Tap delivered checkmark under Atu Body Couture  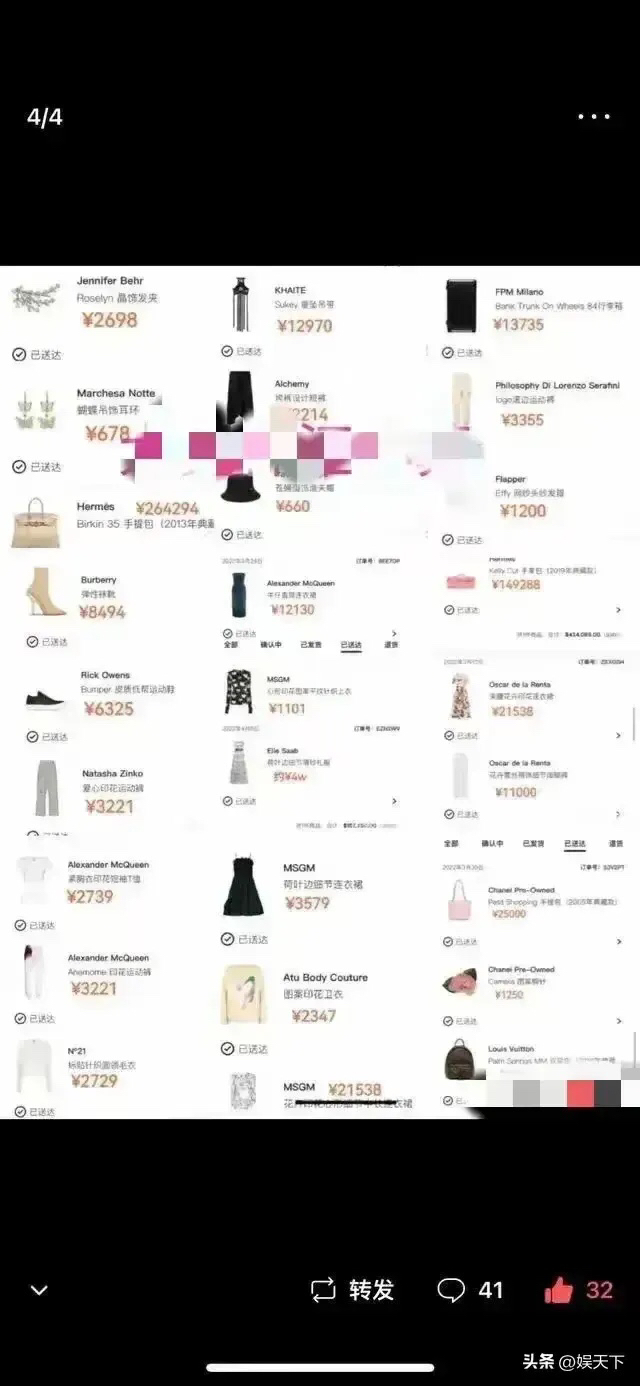click(x=228, y=1049)
